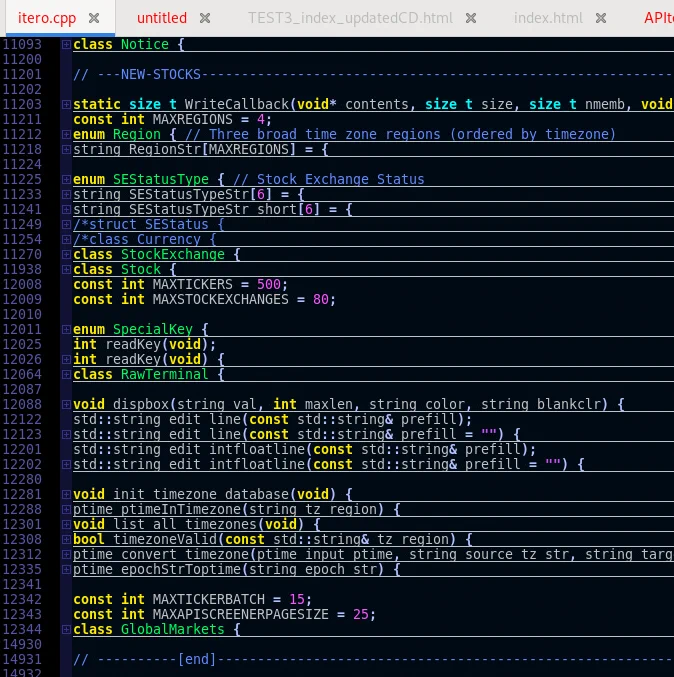This screenshot has width=674, height=677.
Task: Close the itero.cpp tab
Action: (x=94, y=18)
